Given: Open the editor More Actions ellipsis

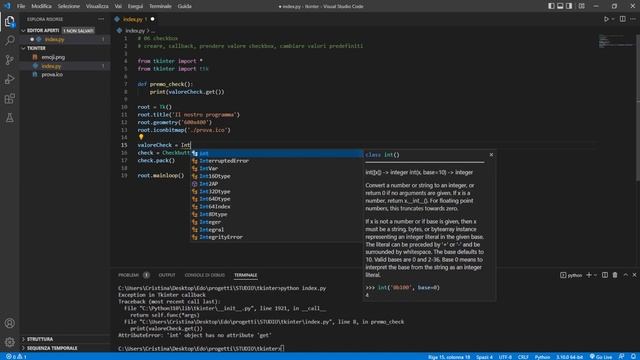Looking at the screenshot, I should pyautogui.click(x=633, y=19).
